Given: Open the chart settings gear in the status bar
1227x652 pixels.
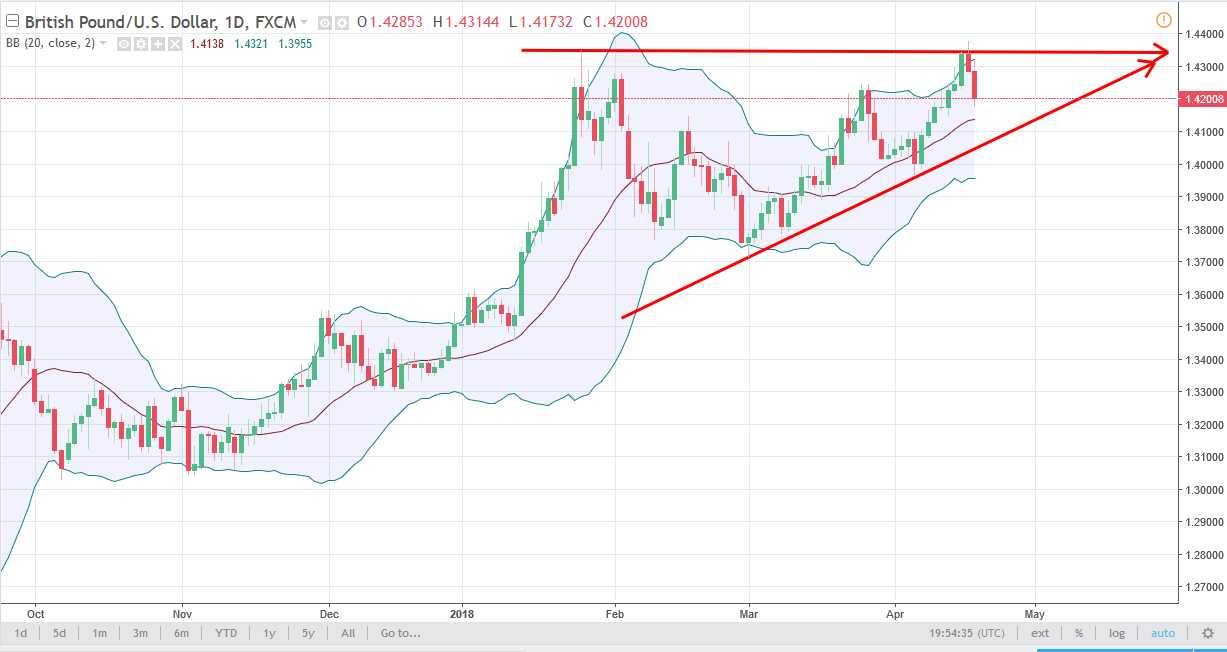Looking at the screenshot, I should pos(1207,633).
